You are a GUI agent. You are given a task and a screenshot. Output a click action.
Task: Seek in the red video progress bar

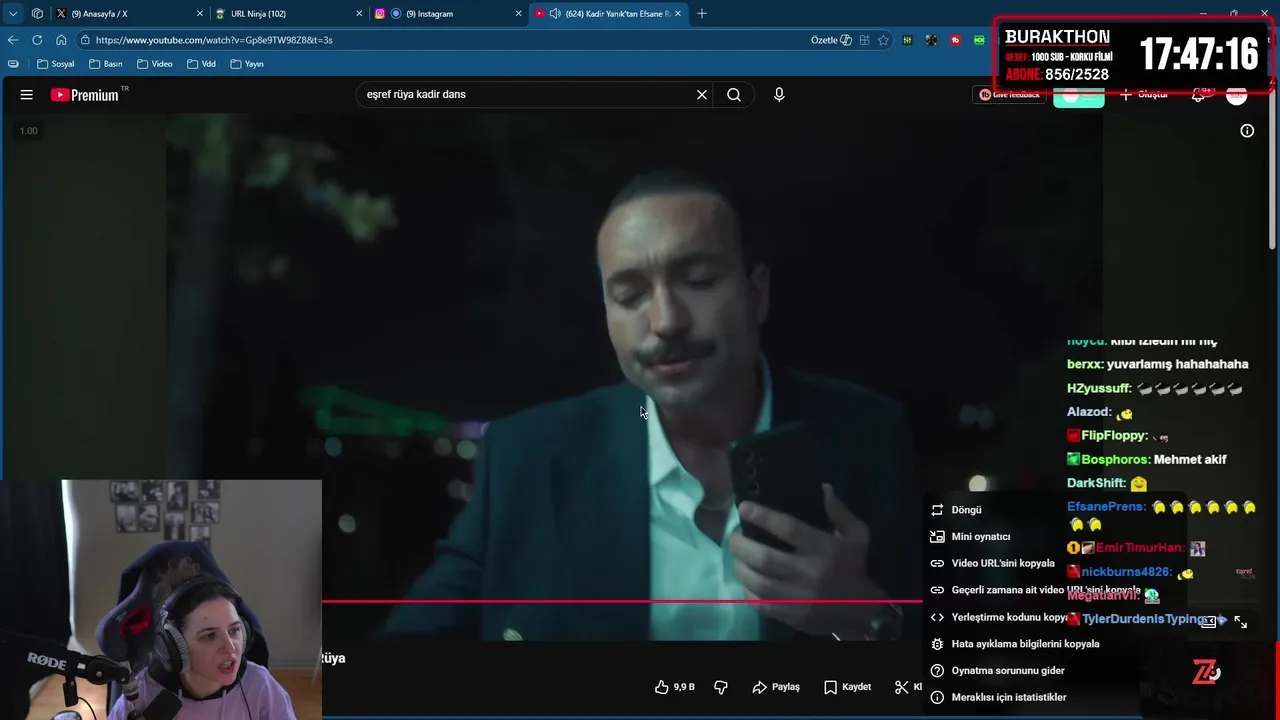pos(622,601)
